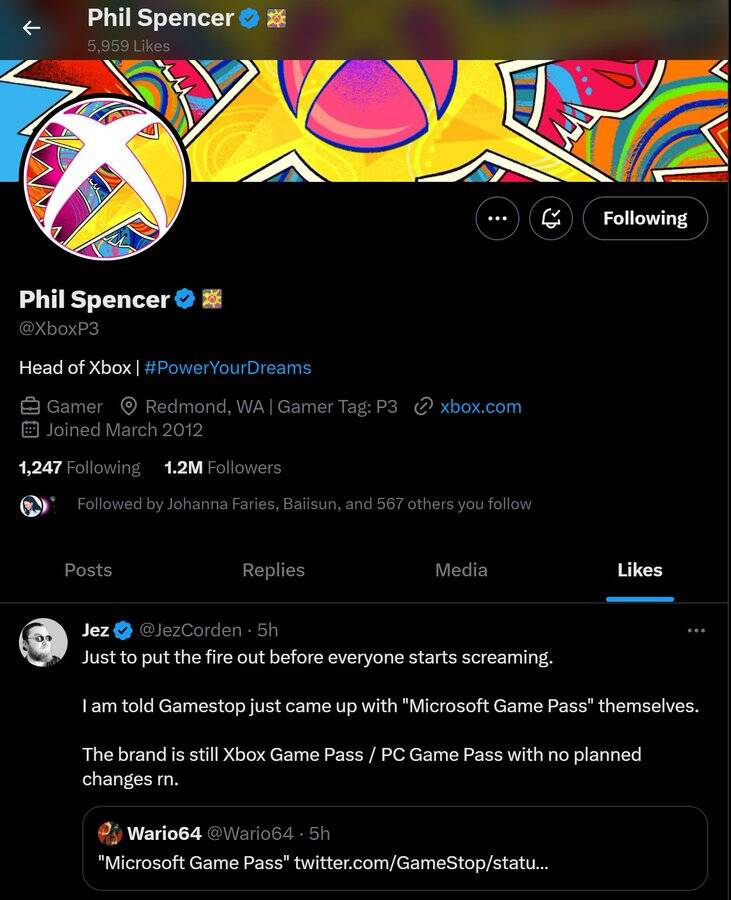Image resolution: width=731 pixels, height=900 pixels.
Task: Toggle the notification bell for Phil Spencer
Action: 551,218
